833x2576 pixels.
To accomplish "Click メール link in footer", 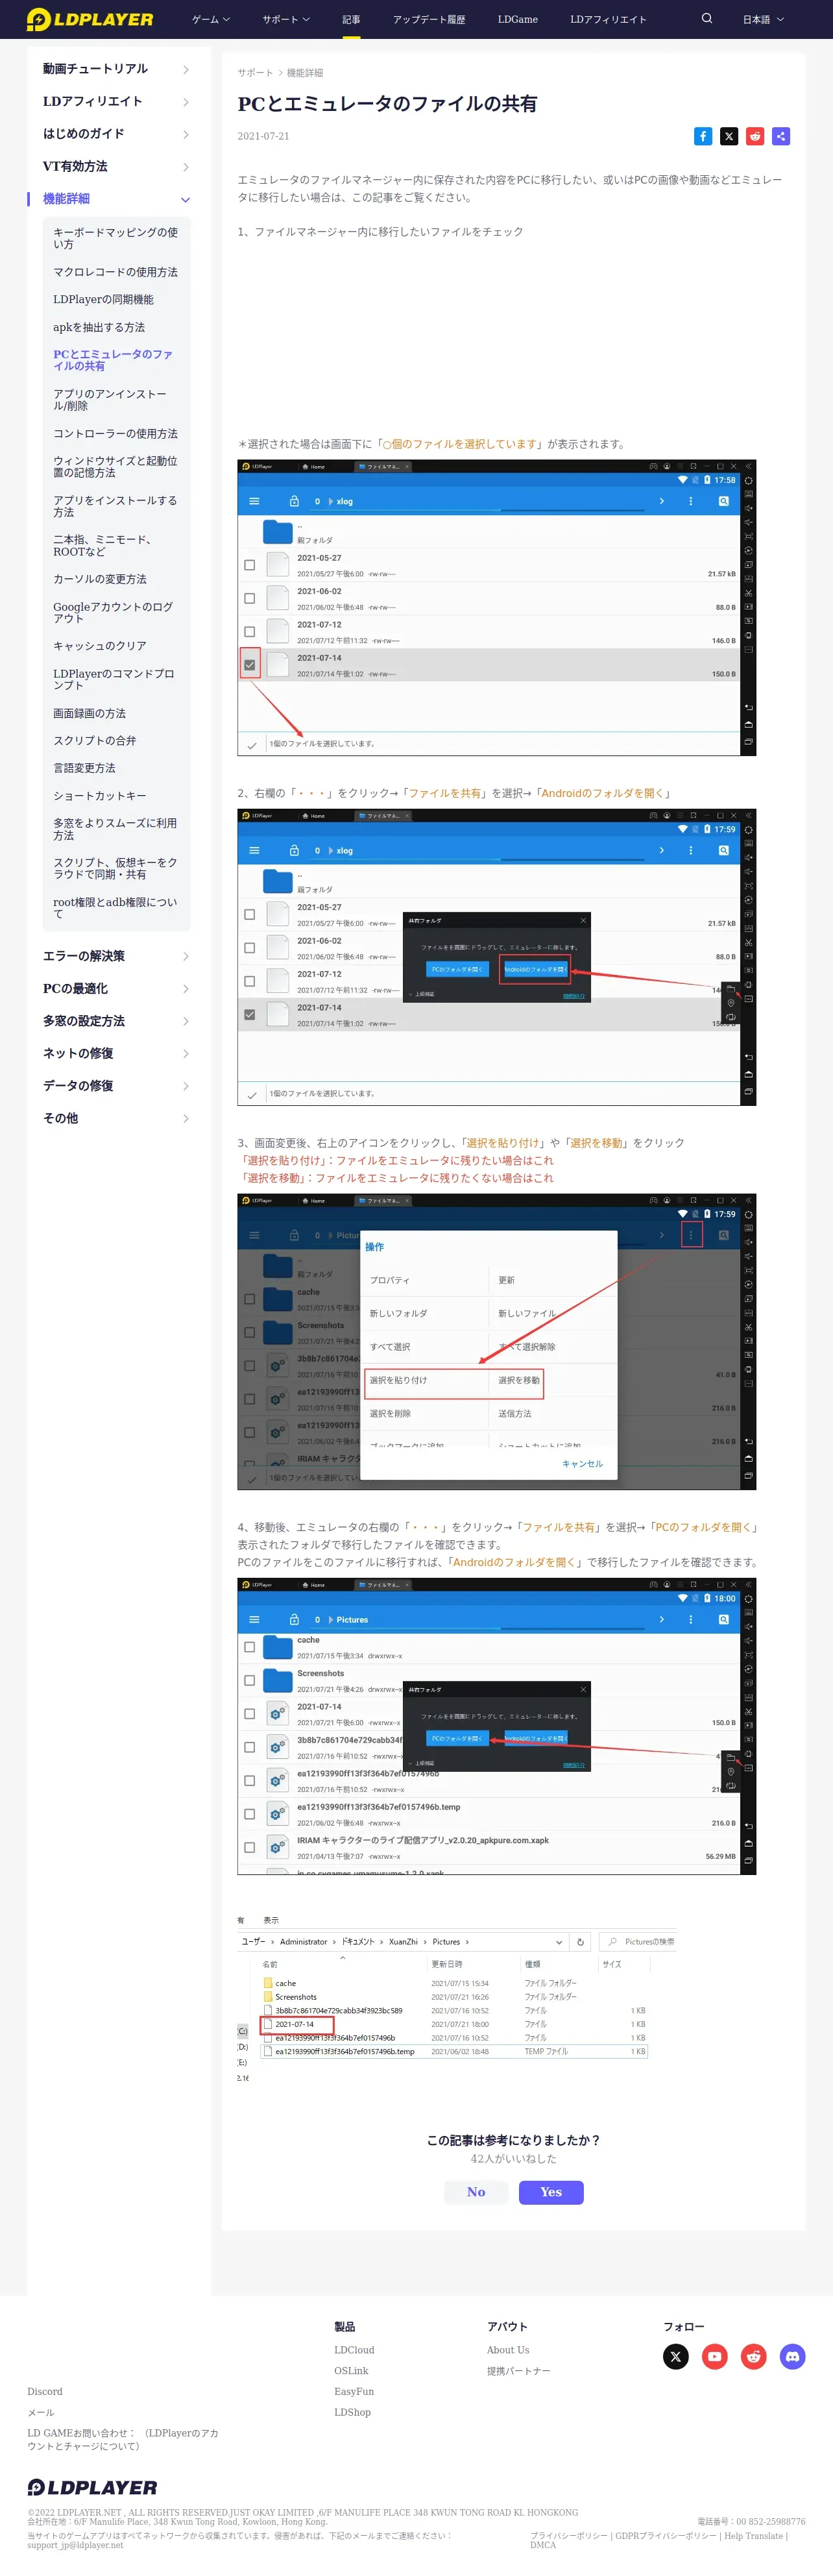I will pos(40,2412).
